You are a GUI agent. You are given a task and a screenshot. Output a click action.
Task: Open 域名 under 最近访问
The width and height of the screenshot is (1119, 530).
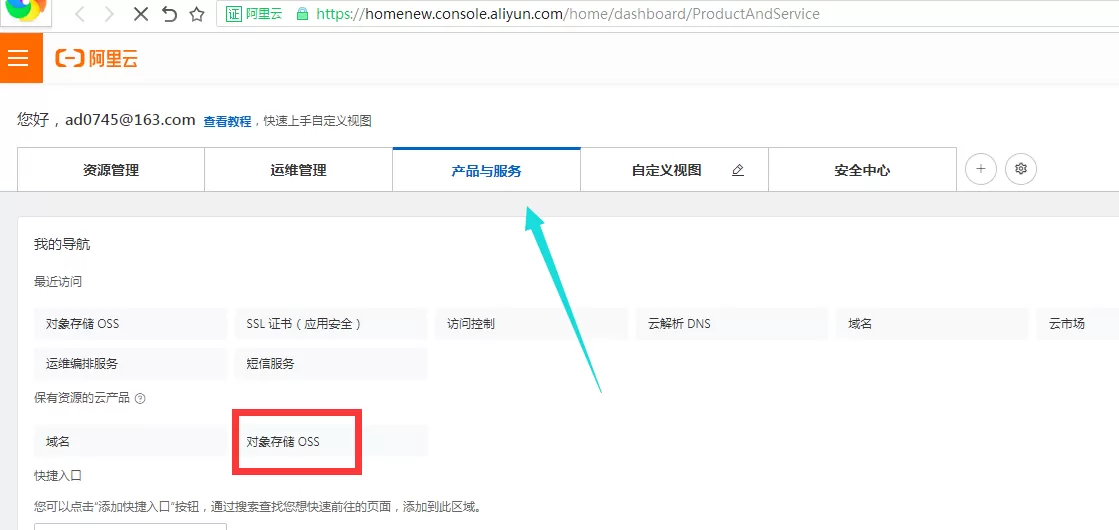[933, 323]
